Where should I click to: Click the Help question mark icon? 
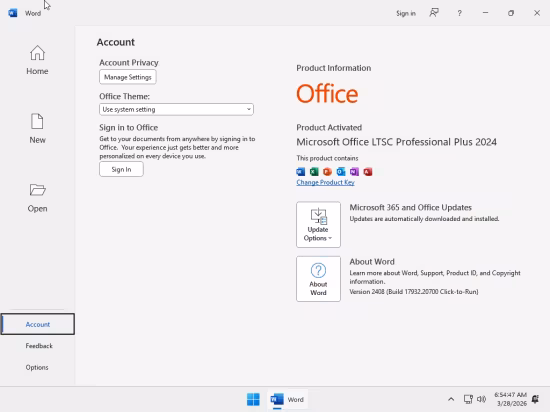click(460, 13)
